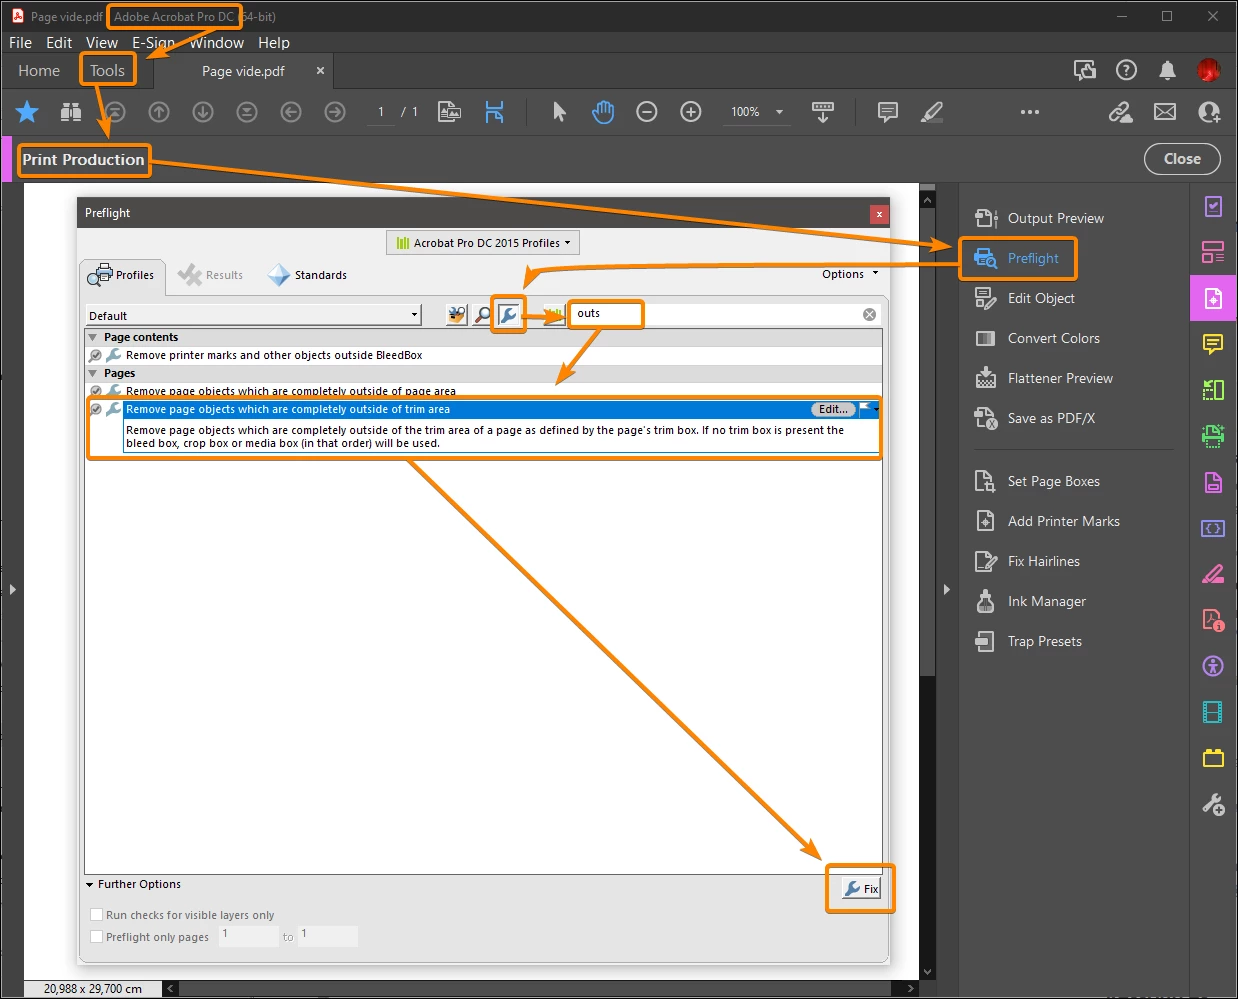Screen dimensions: 1238x999
Task: Select the Preflight tool in right panel
Action: (x=1018, y=258)
